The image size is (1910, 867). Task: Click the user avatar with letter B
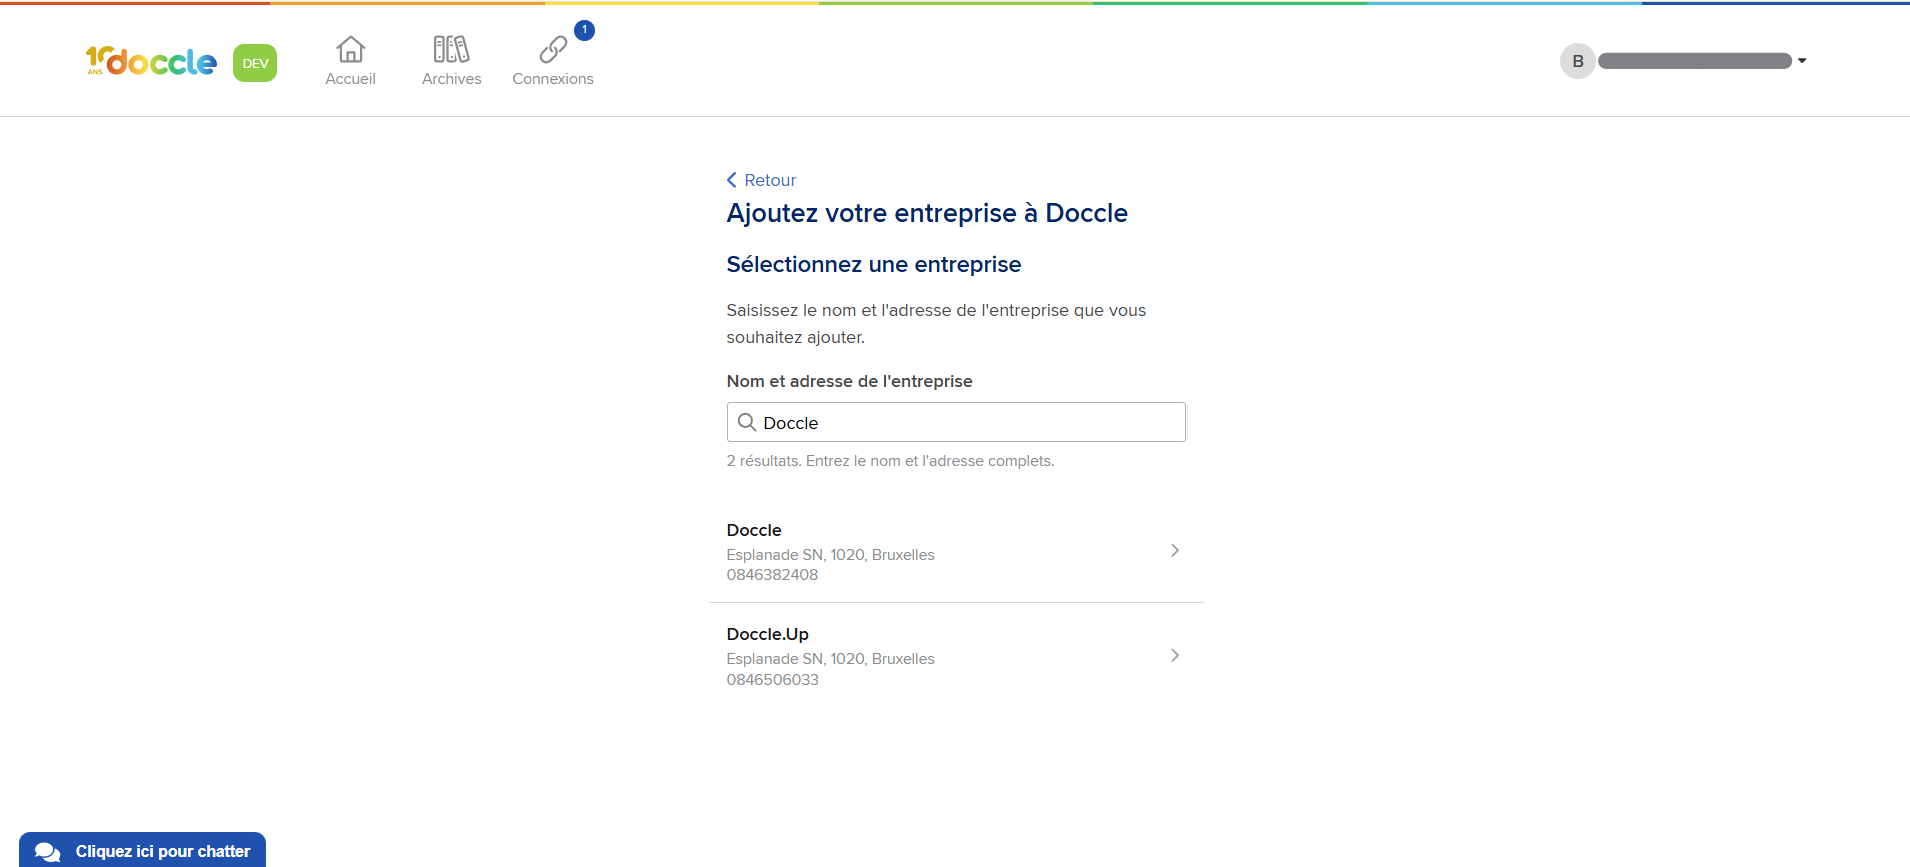tap(1577, 61)
